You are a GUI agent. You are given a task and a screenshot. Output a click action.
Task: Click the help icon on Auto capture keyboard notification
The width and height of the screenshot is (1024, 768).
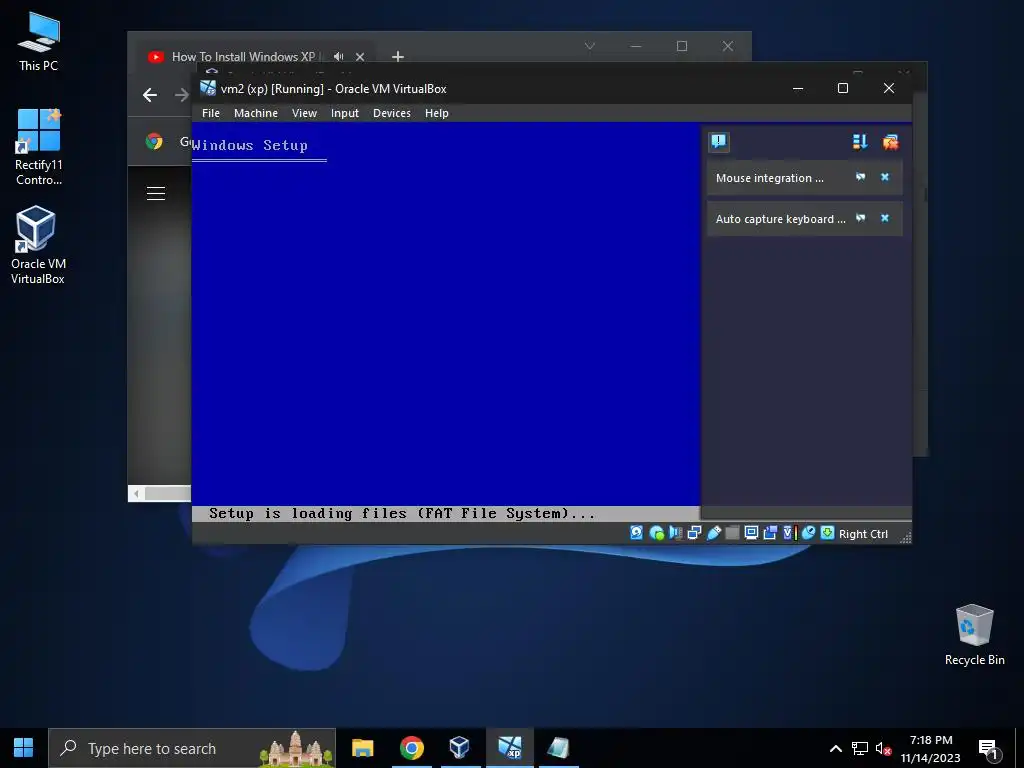[861, 218]
